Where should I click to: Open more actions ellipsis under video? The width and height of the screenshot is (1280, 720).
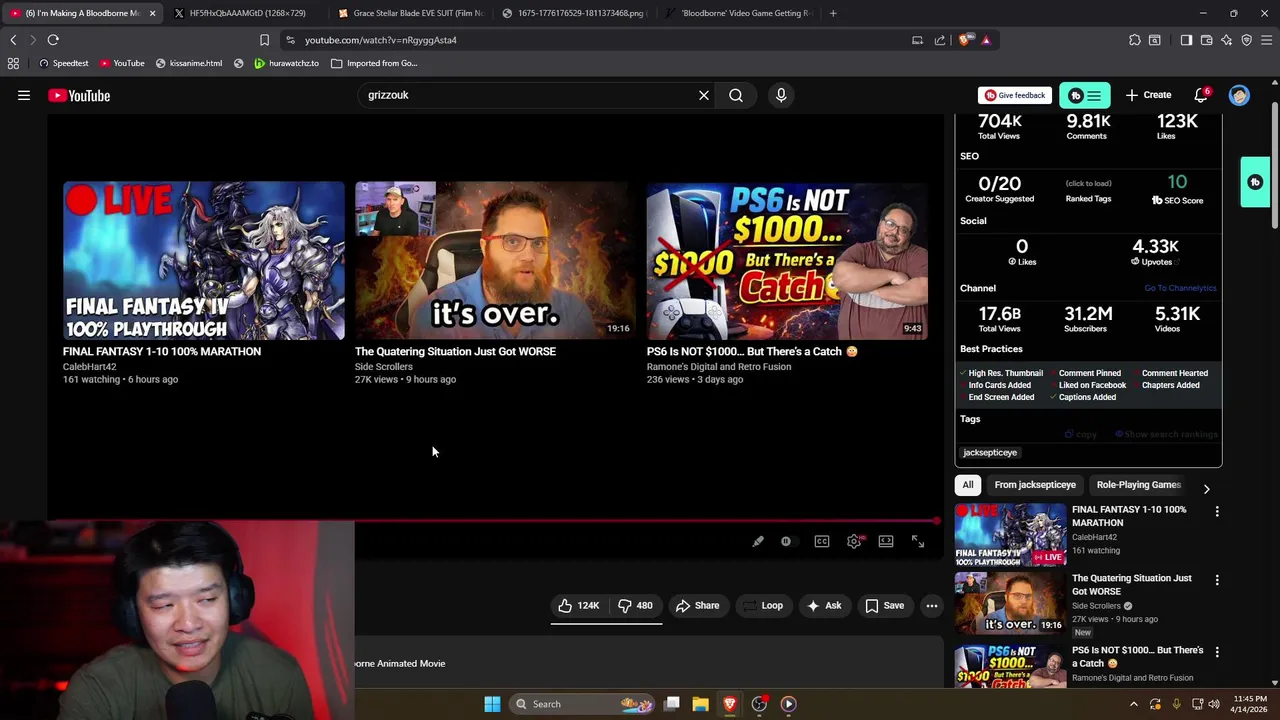(x=931, y=605)
